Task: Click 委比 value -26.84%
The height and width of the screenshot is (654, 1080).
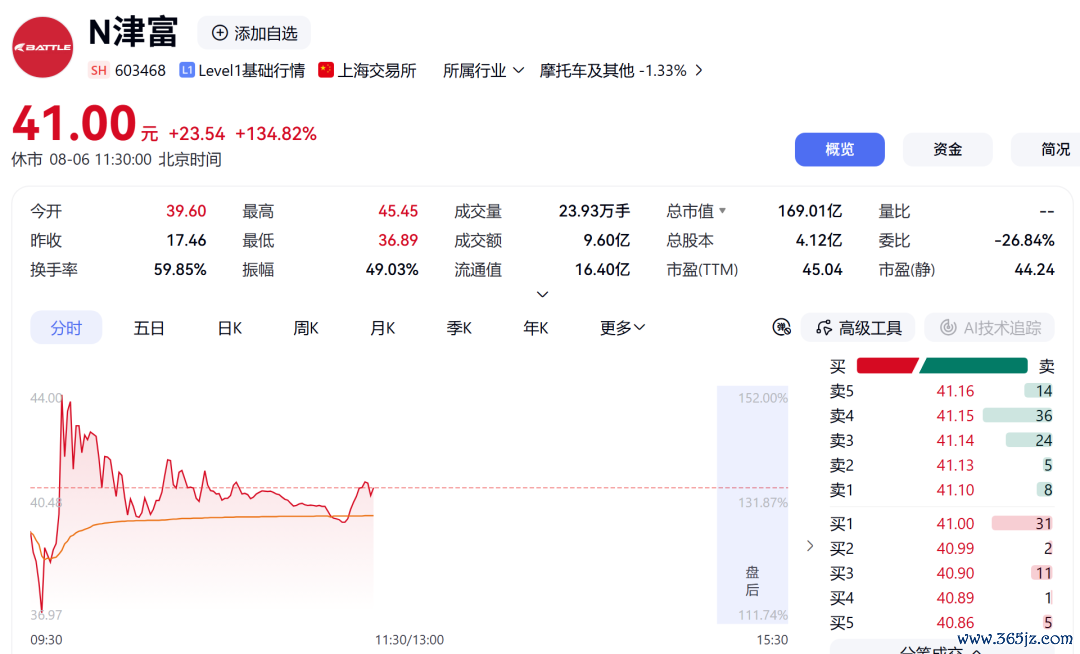Action: 1024,240
